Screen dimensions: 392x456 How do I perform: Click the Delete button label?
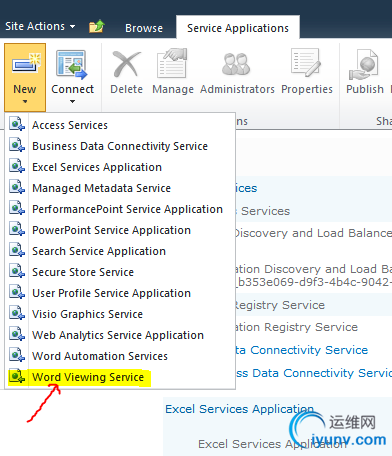(x=126, y=89)
